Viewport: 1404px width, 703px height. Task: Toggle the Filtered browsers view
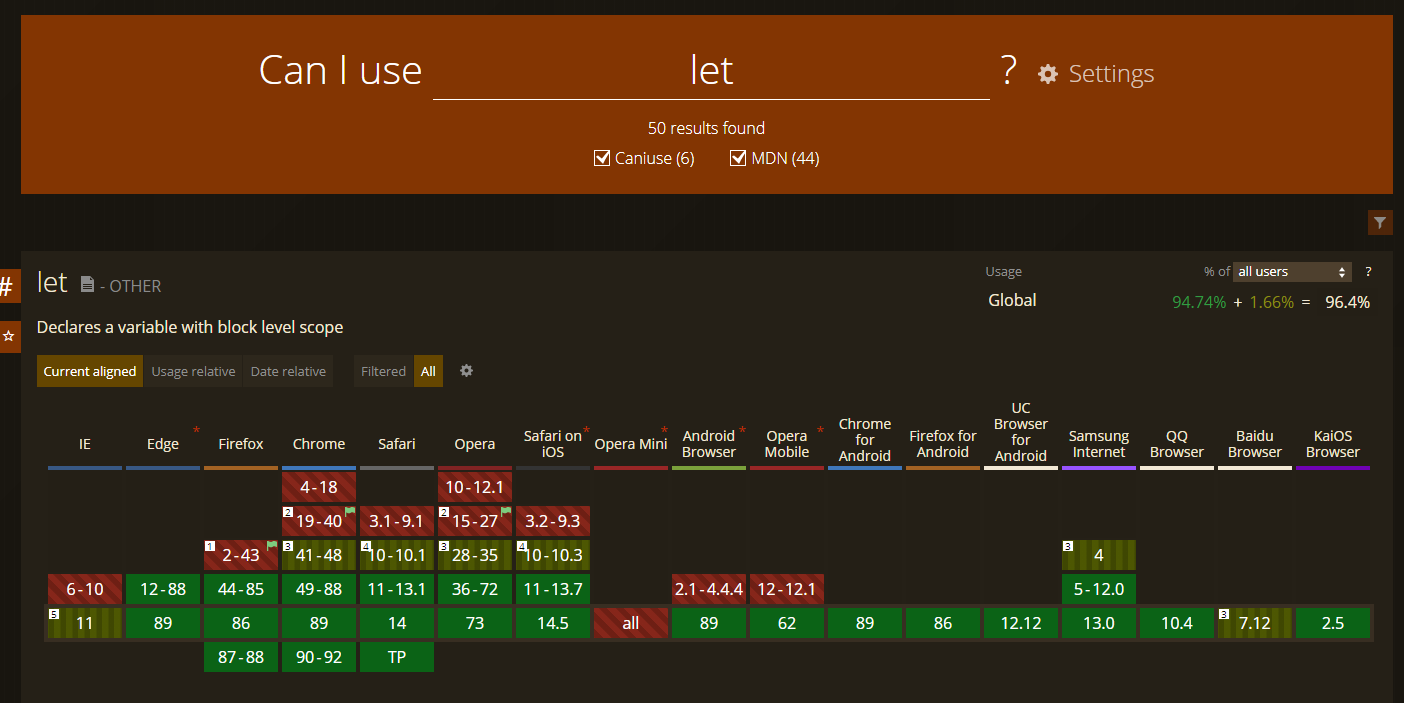[383, 371]
